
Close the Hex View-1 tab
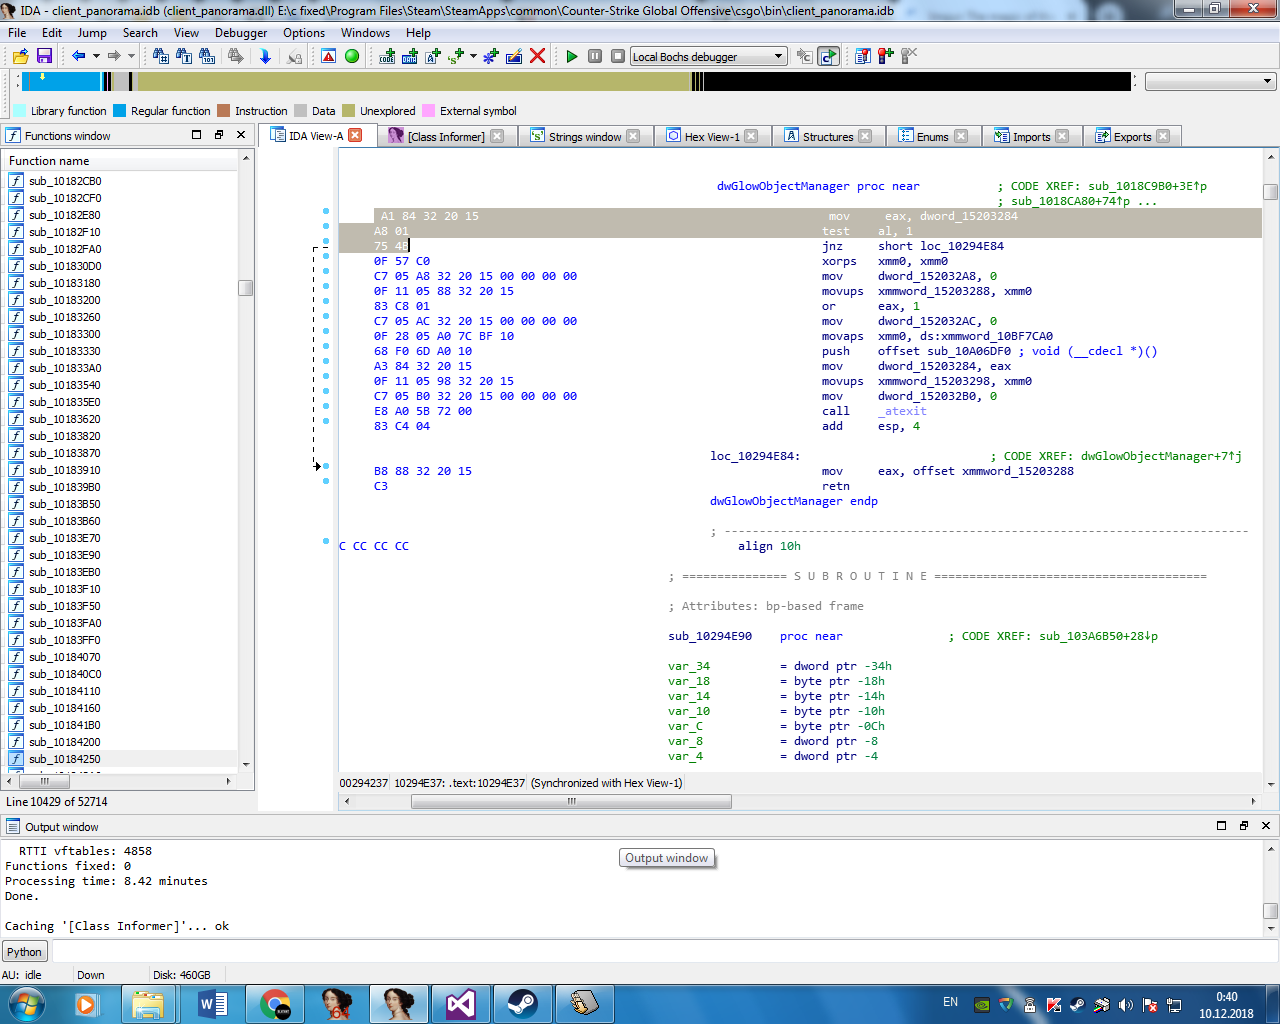pyautogui.click(x=751, y=136)
